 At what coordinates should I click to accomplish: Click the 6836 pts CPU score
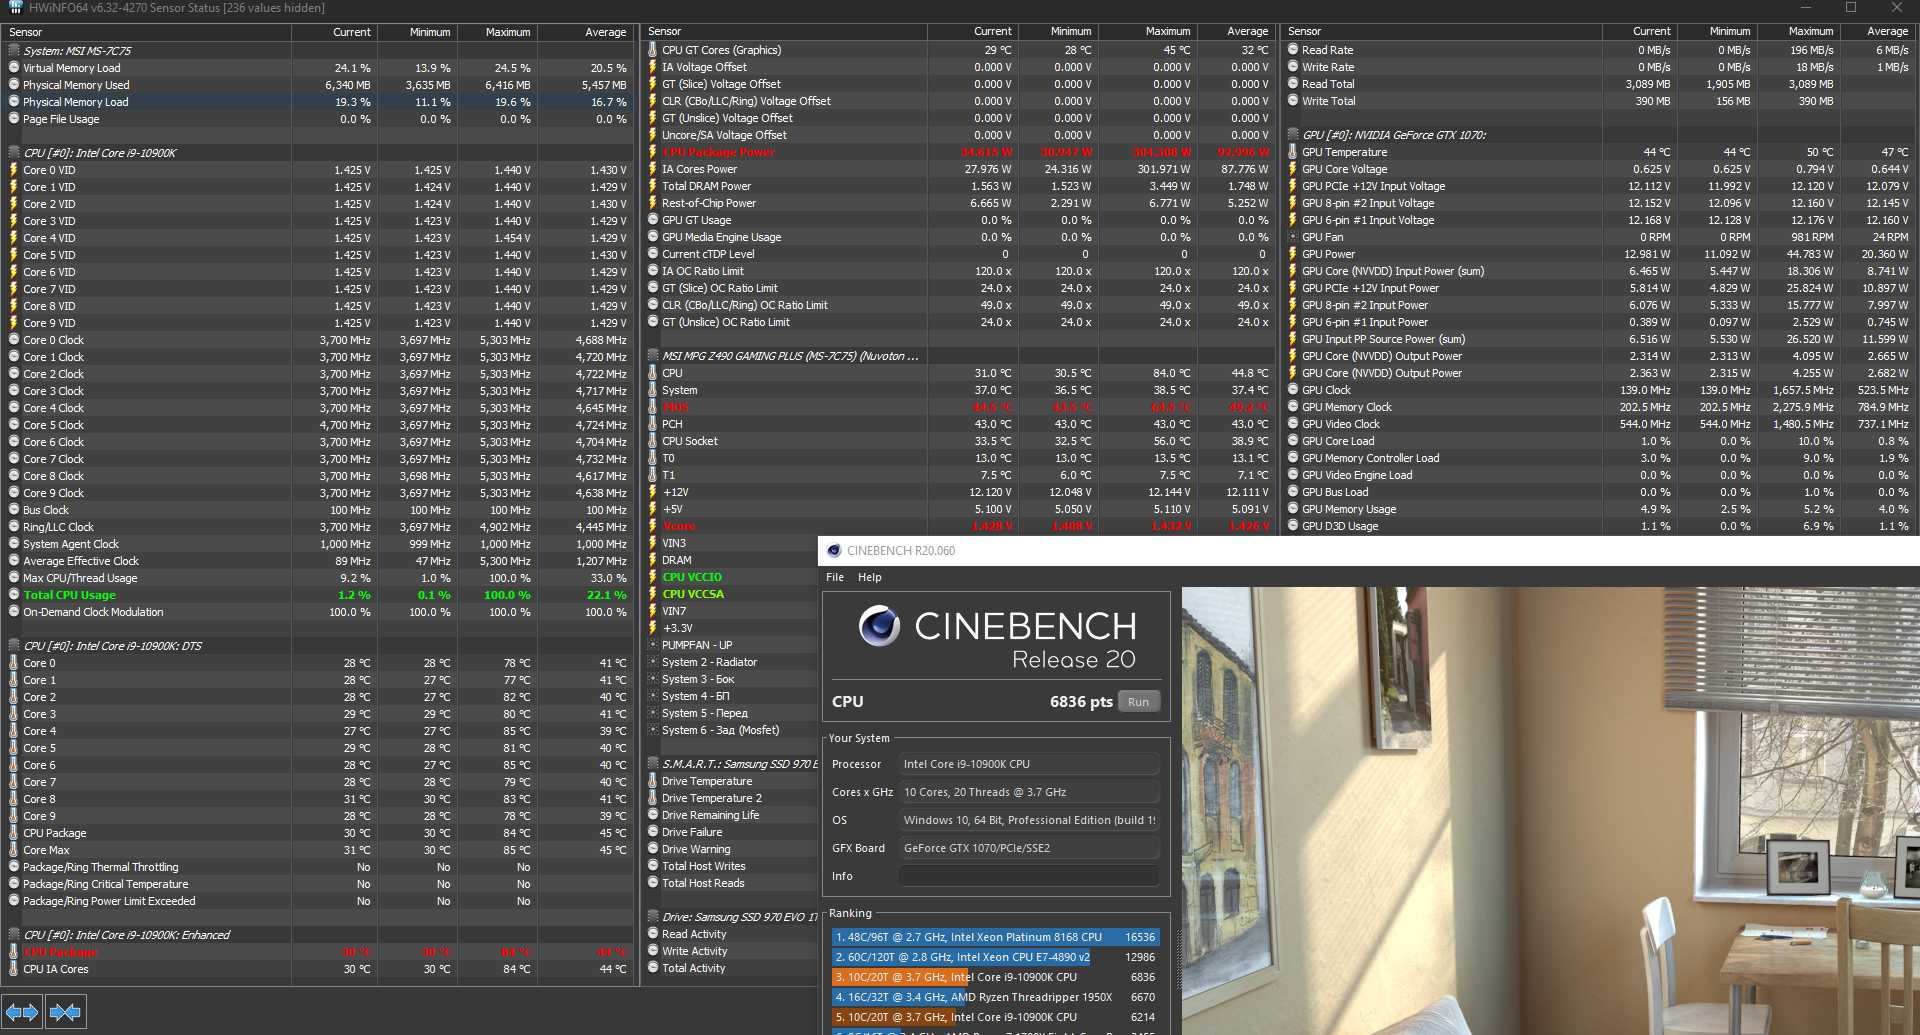pos(1081,702)
